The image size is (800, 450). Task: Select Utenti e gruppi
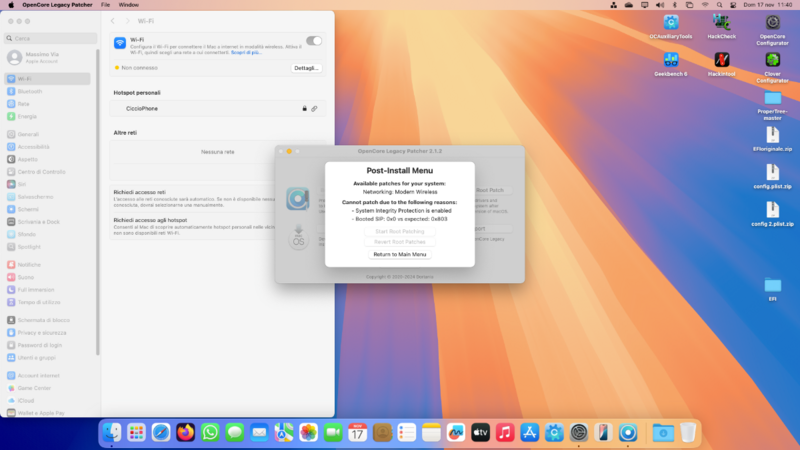[x=47, y=358]
